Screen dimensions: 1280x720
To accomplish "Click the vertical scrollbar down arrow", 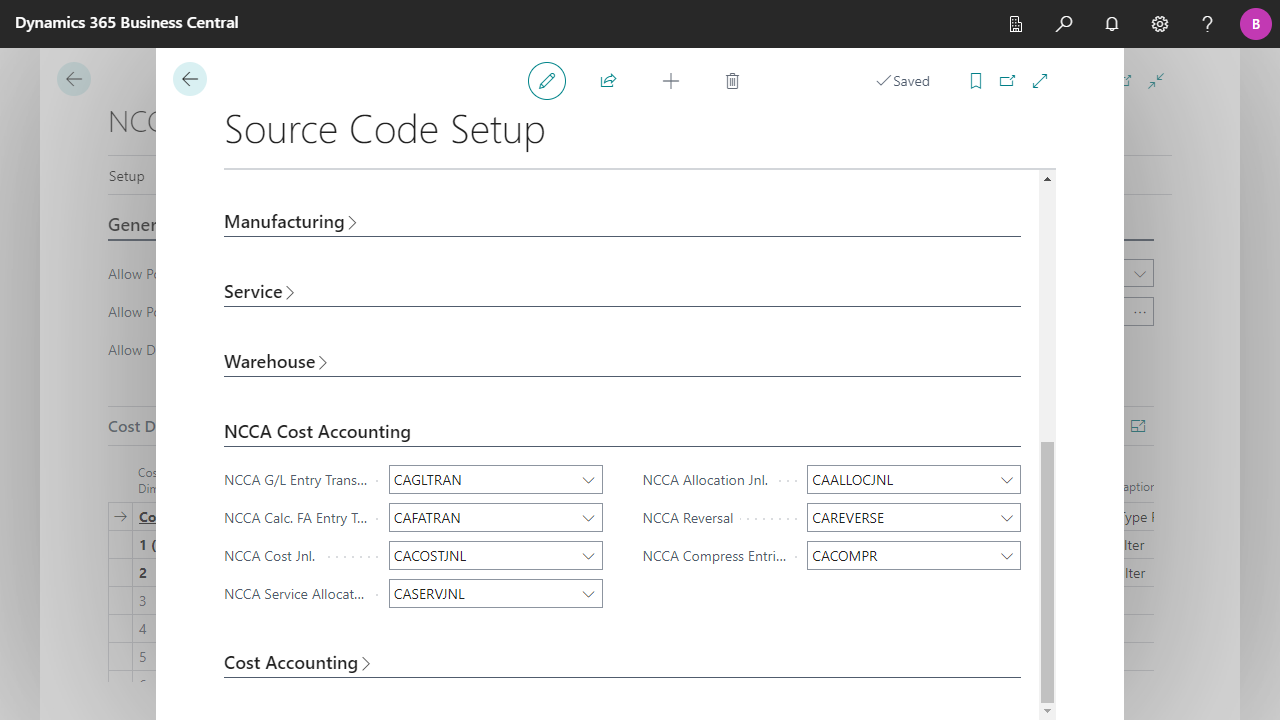I will (1047, 711).
